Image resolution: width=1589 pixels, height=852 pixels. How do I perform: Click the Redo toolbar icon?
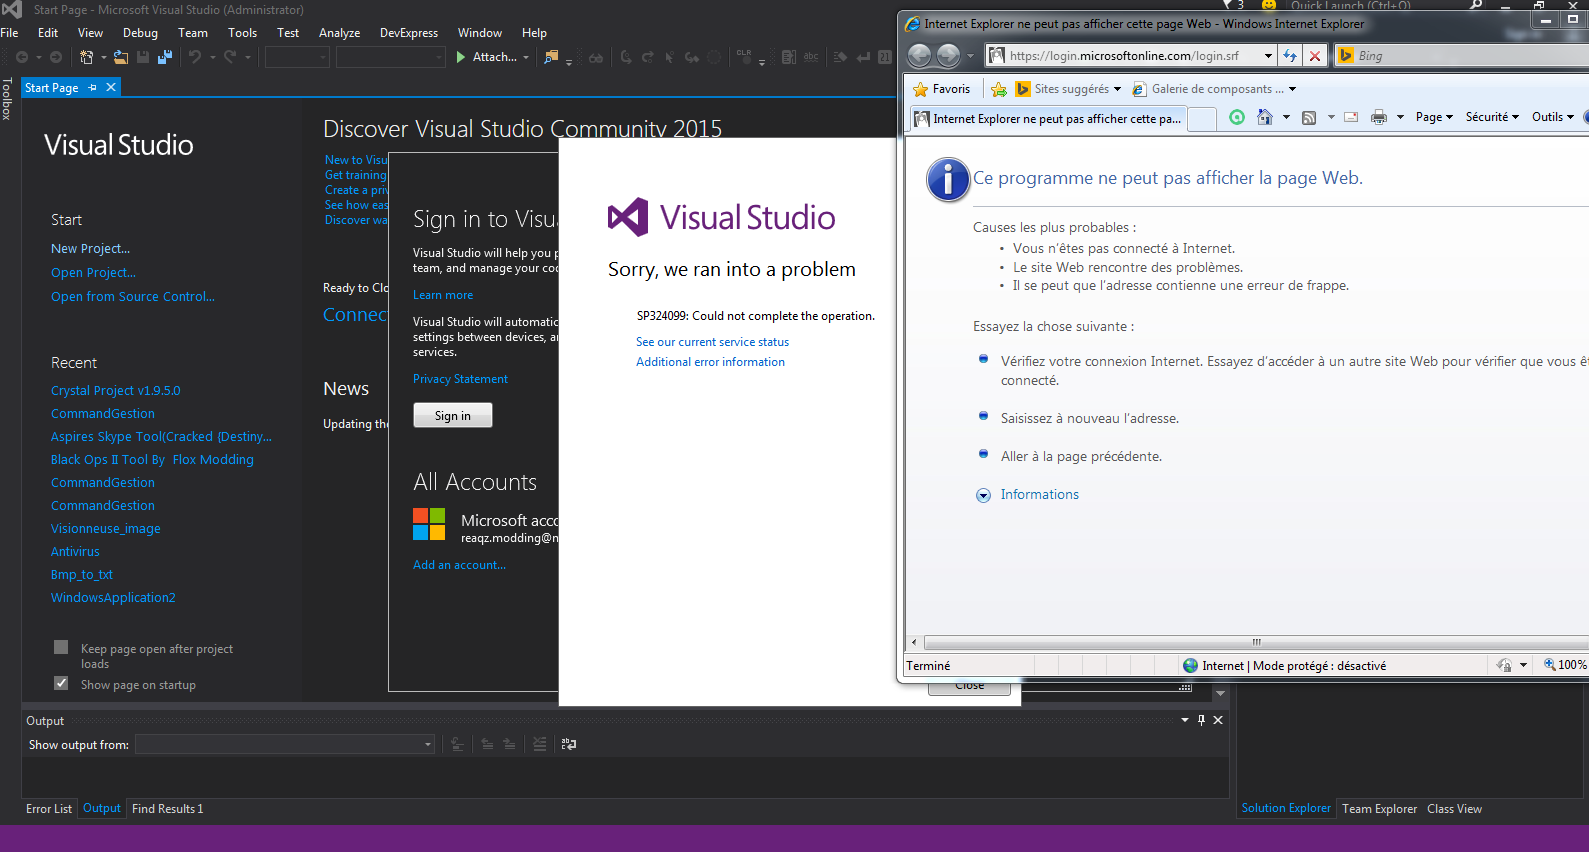(230, 57)
